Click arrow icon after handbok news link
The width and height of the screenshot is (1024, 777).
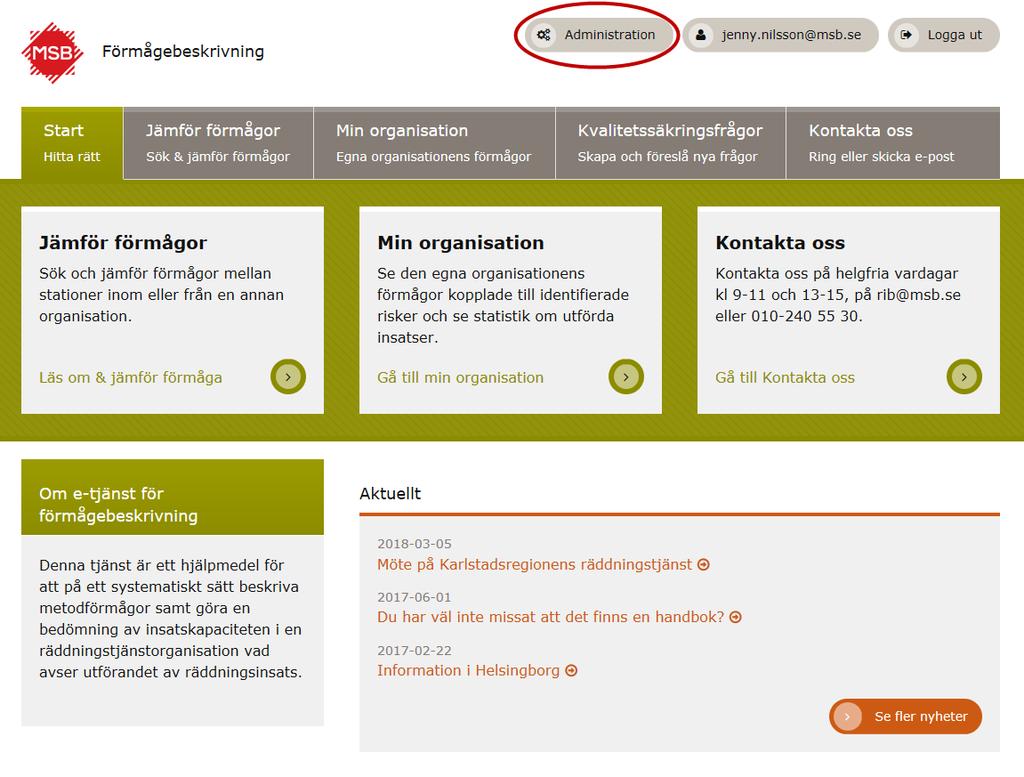(735, 617)
